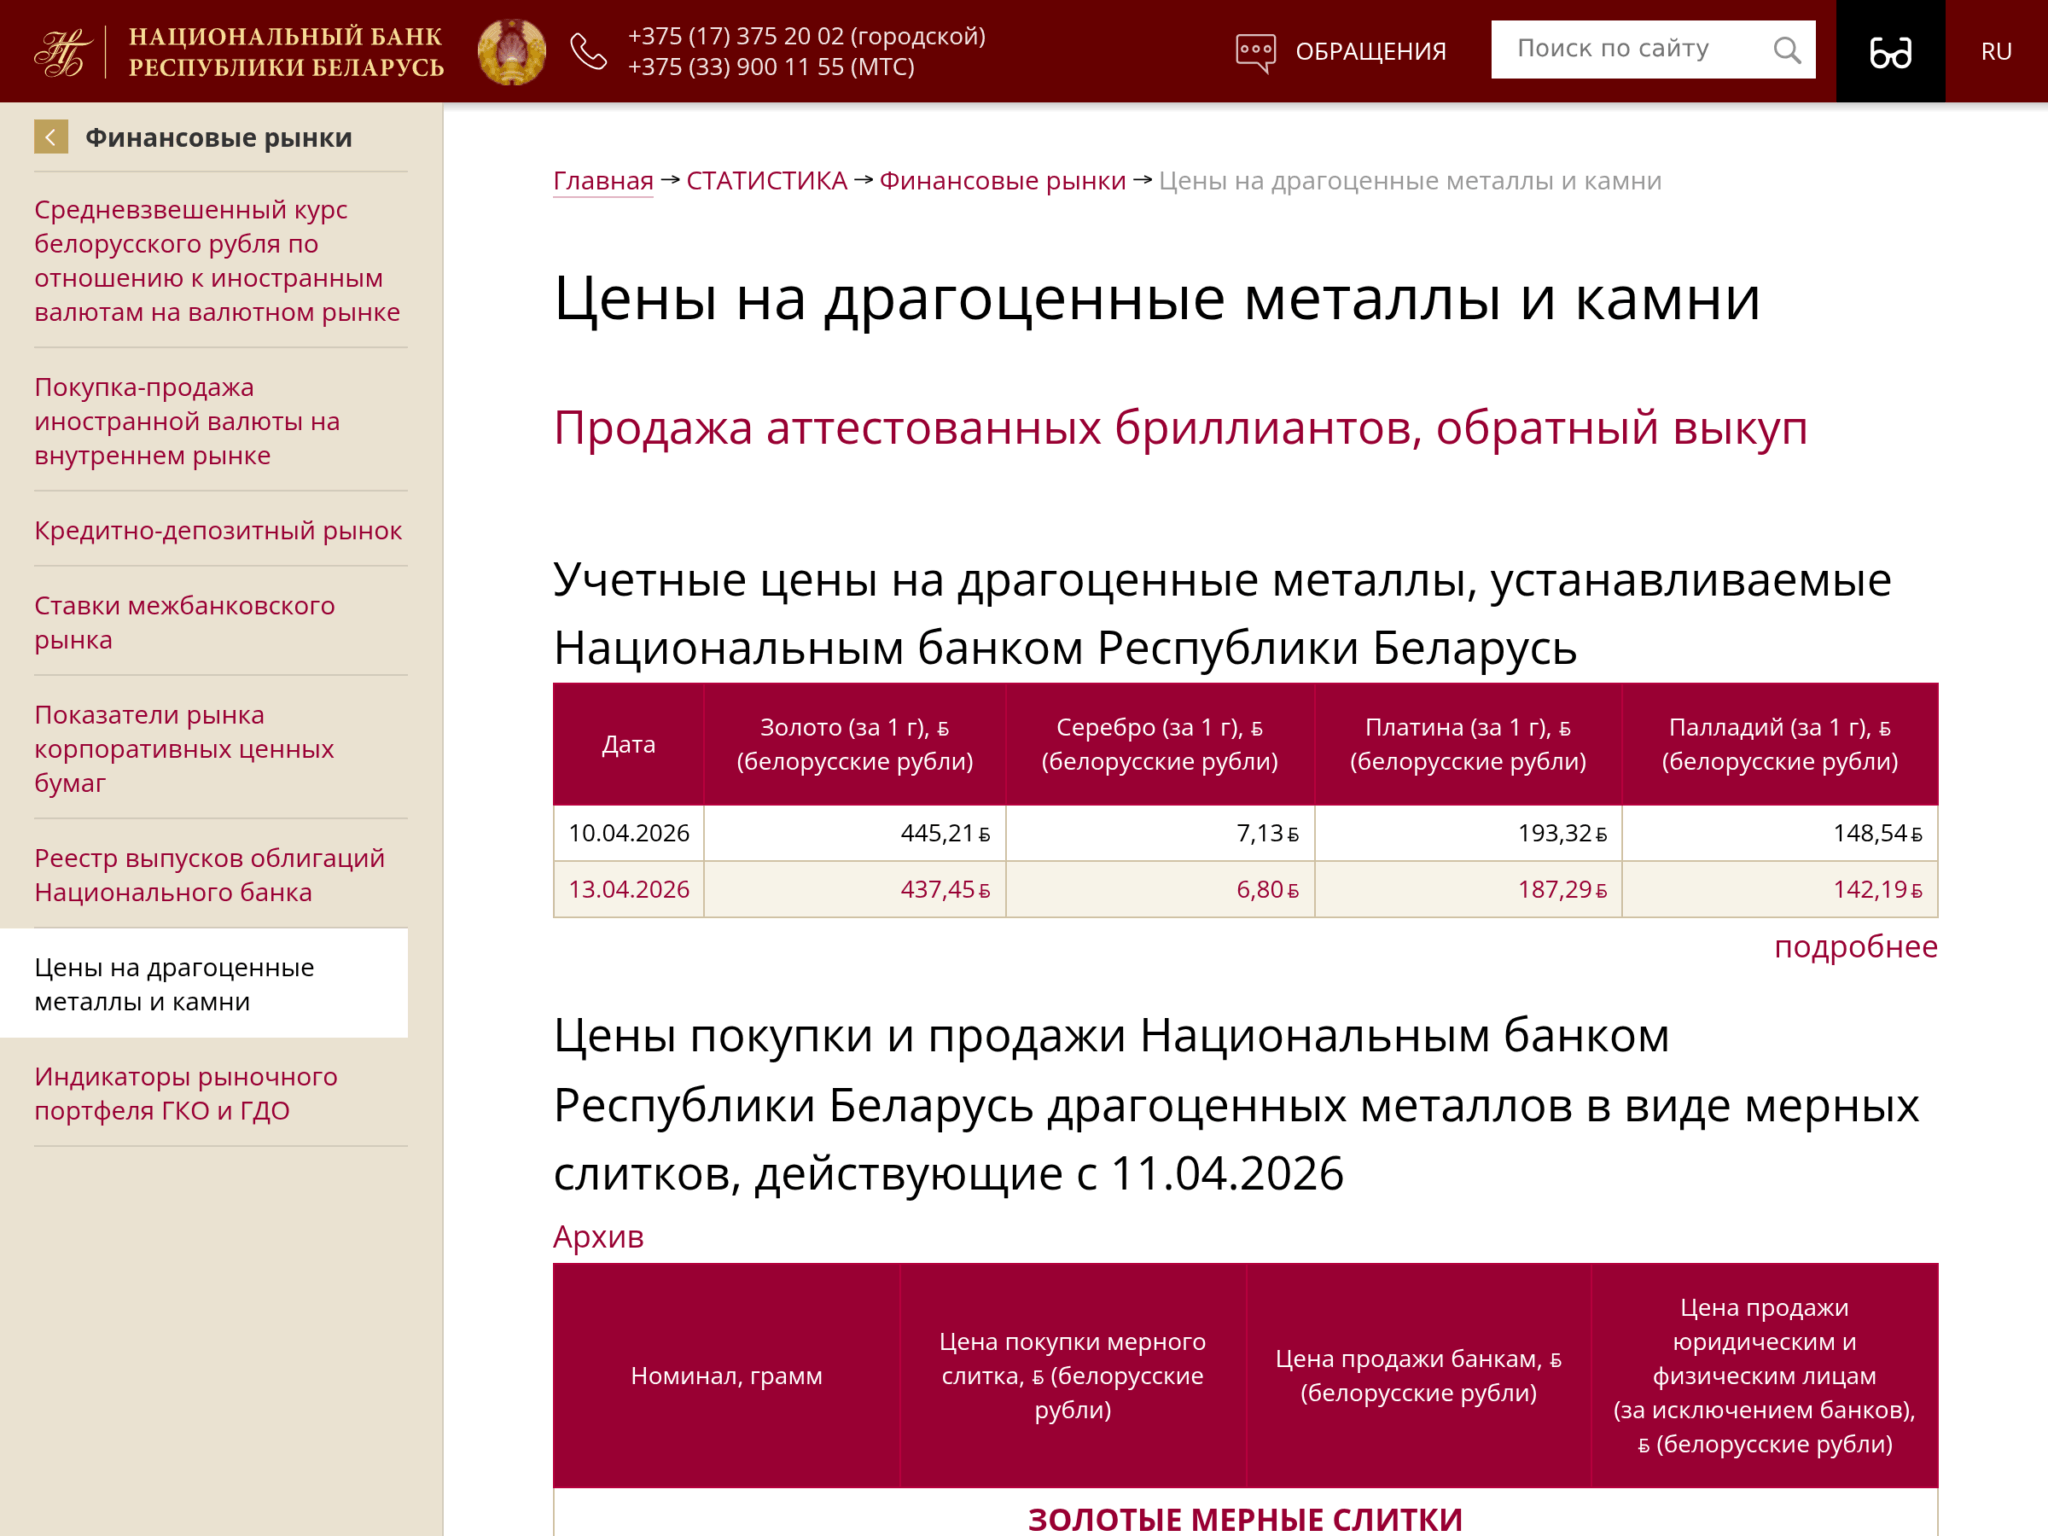This screenshot has width=2048, height=1536.
Task: Click the Belarus coat of arms emblem
Action: (x=512, y=52)
